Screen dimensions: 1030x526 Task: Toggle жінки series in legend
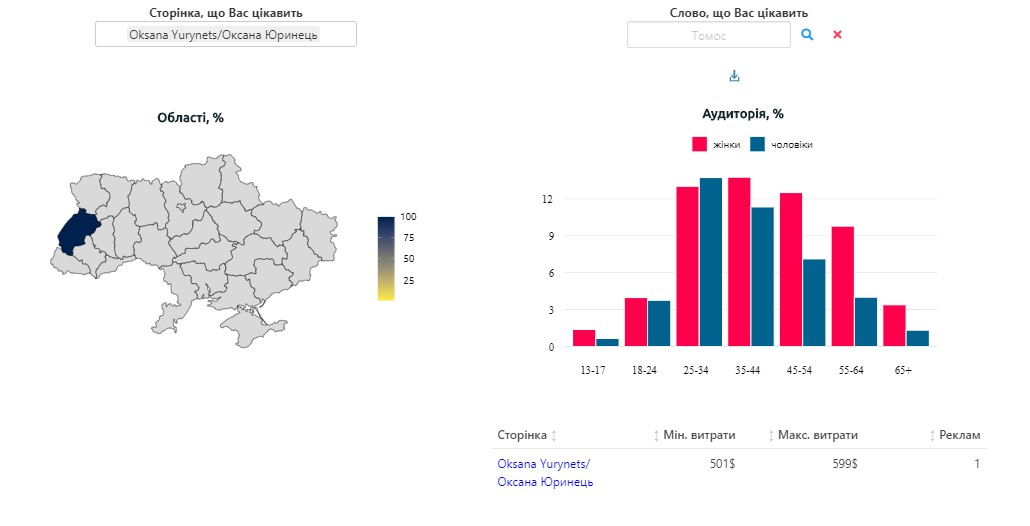[x=717, y=145]
